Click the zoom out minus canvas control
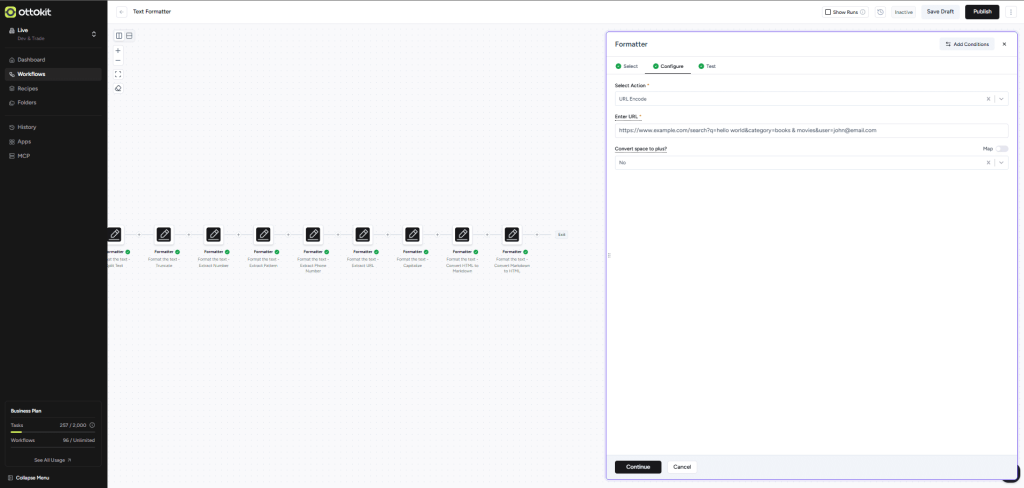 pos(118,61)
